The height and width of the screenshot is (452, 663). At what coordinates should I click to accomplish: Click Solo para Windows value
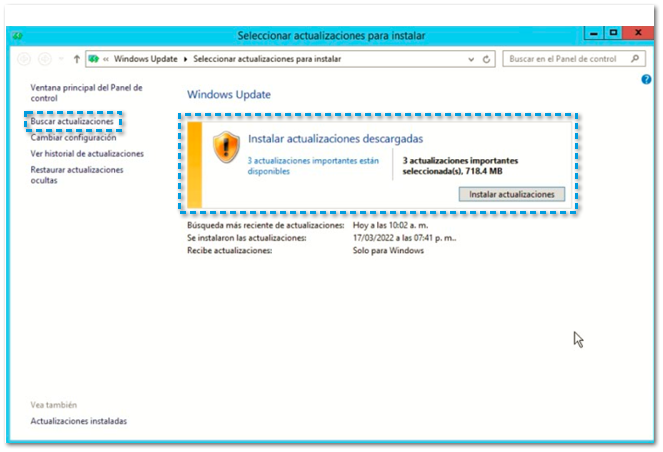(388, 251)
